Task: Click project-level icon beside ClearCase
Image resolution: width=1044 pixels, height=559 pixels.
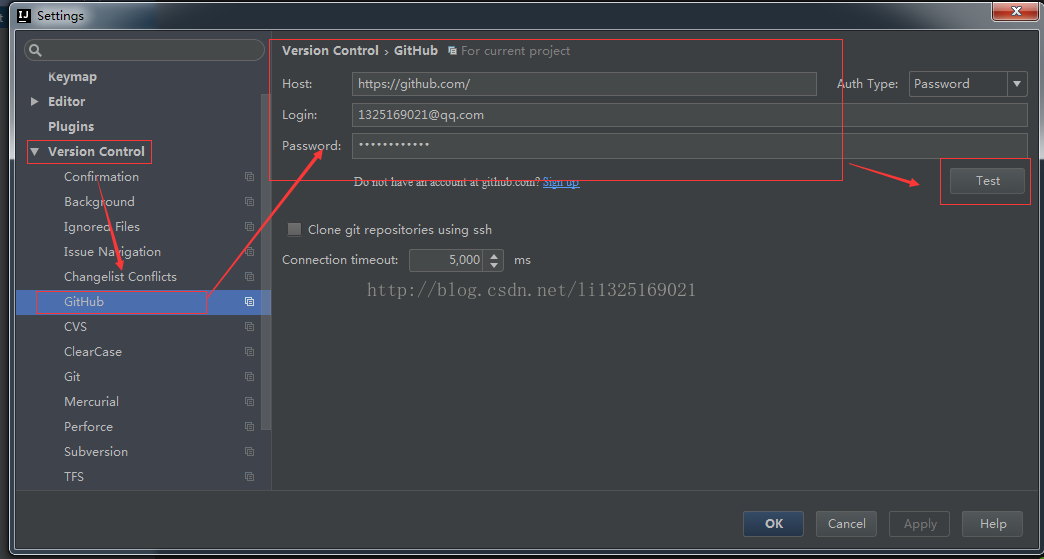Action: [249, 351]
